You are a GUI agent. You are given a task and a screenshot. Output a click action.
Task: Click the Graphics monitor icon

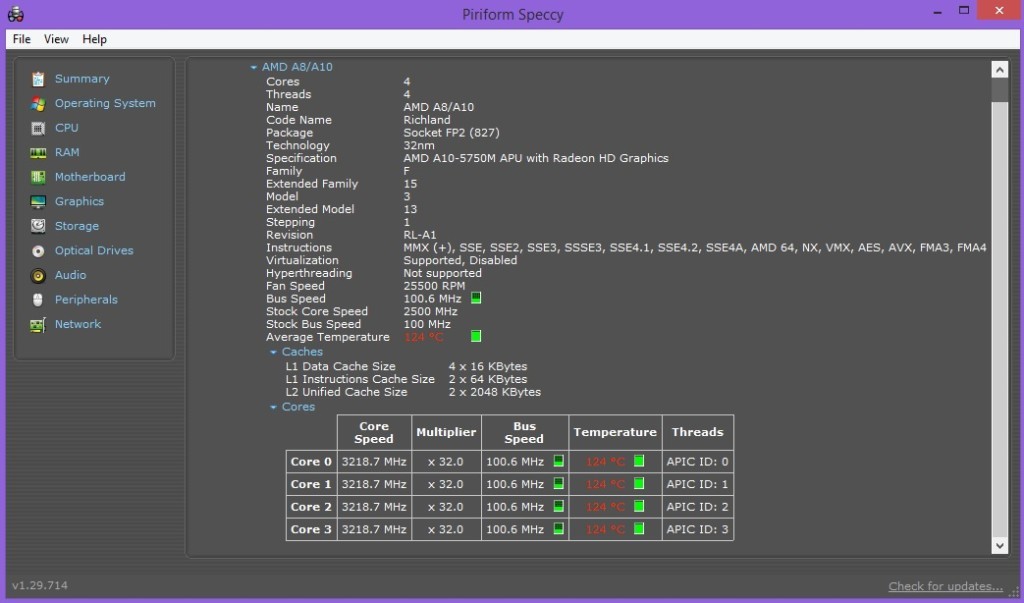click(38, 202)
